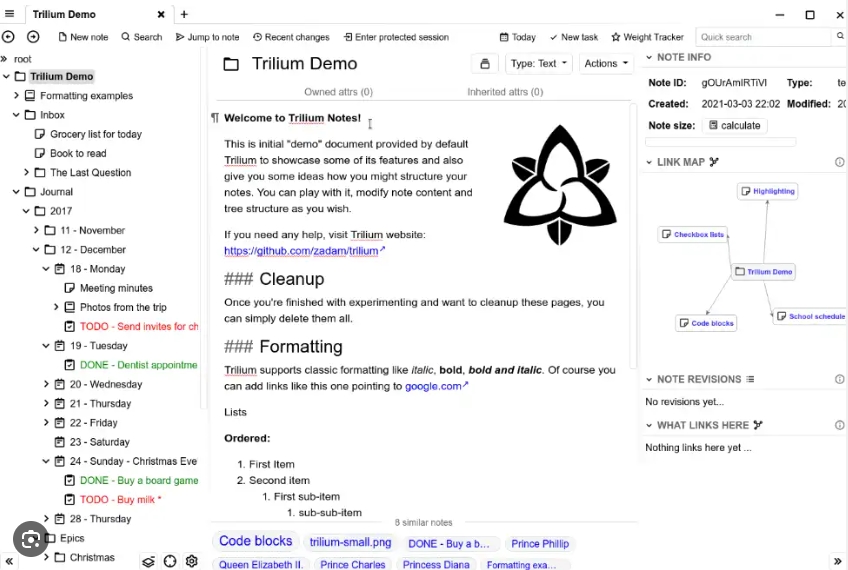Screen dimensions: 848x570
Task: Collapse 18 - Monday node
Action: [x=46, y=269]
